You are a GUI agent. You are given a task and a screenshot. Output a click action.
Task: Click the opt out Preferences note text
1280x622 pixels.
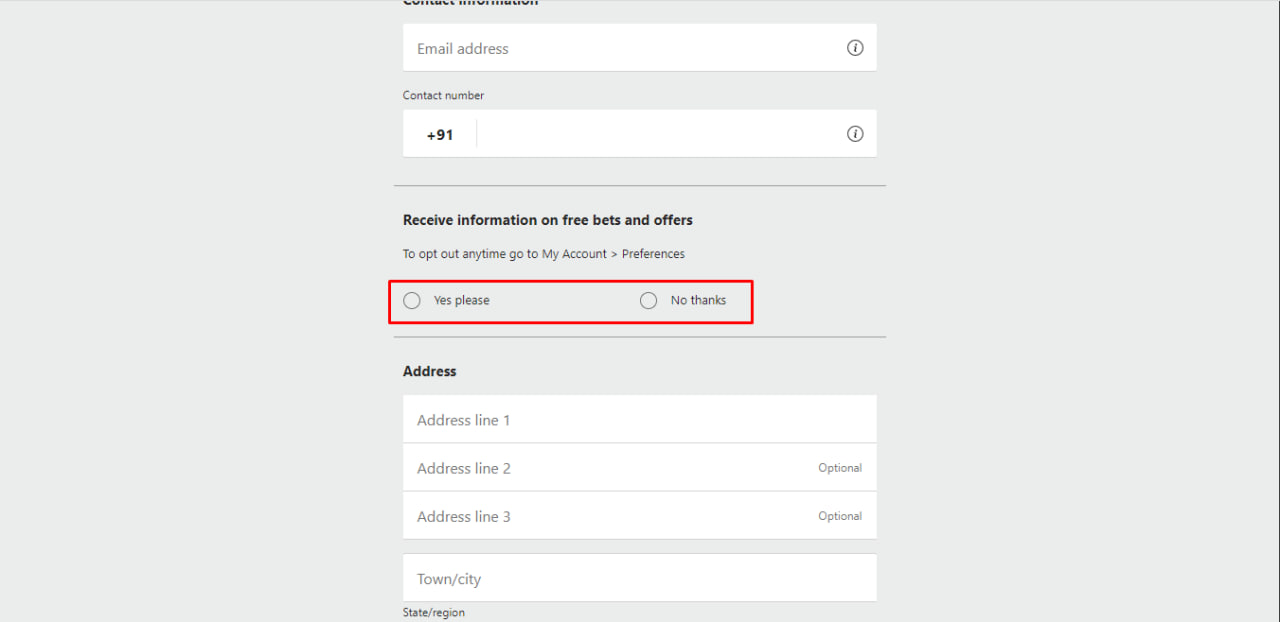[x=544, y=254]
